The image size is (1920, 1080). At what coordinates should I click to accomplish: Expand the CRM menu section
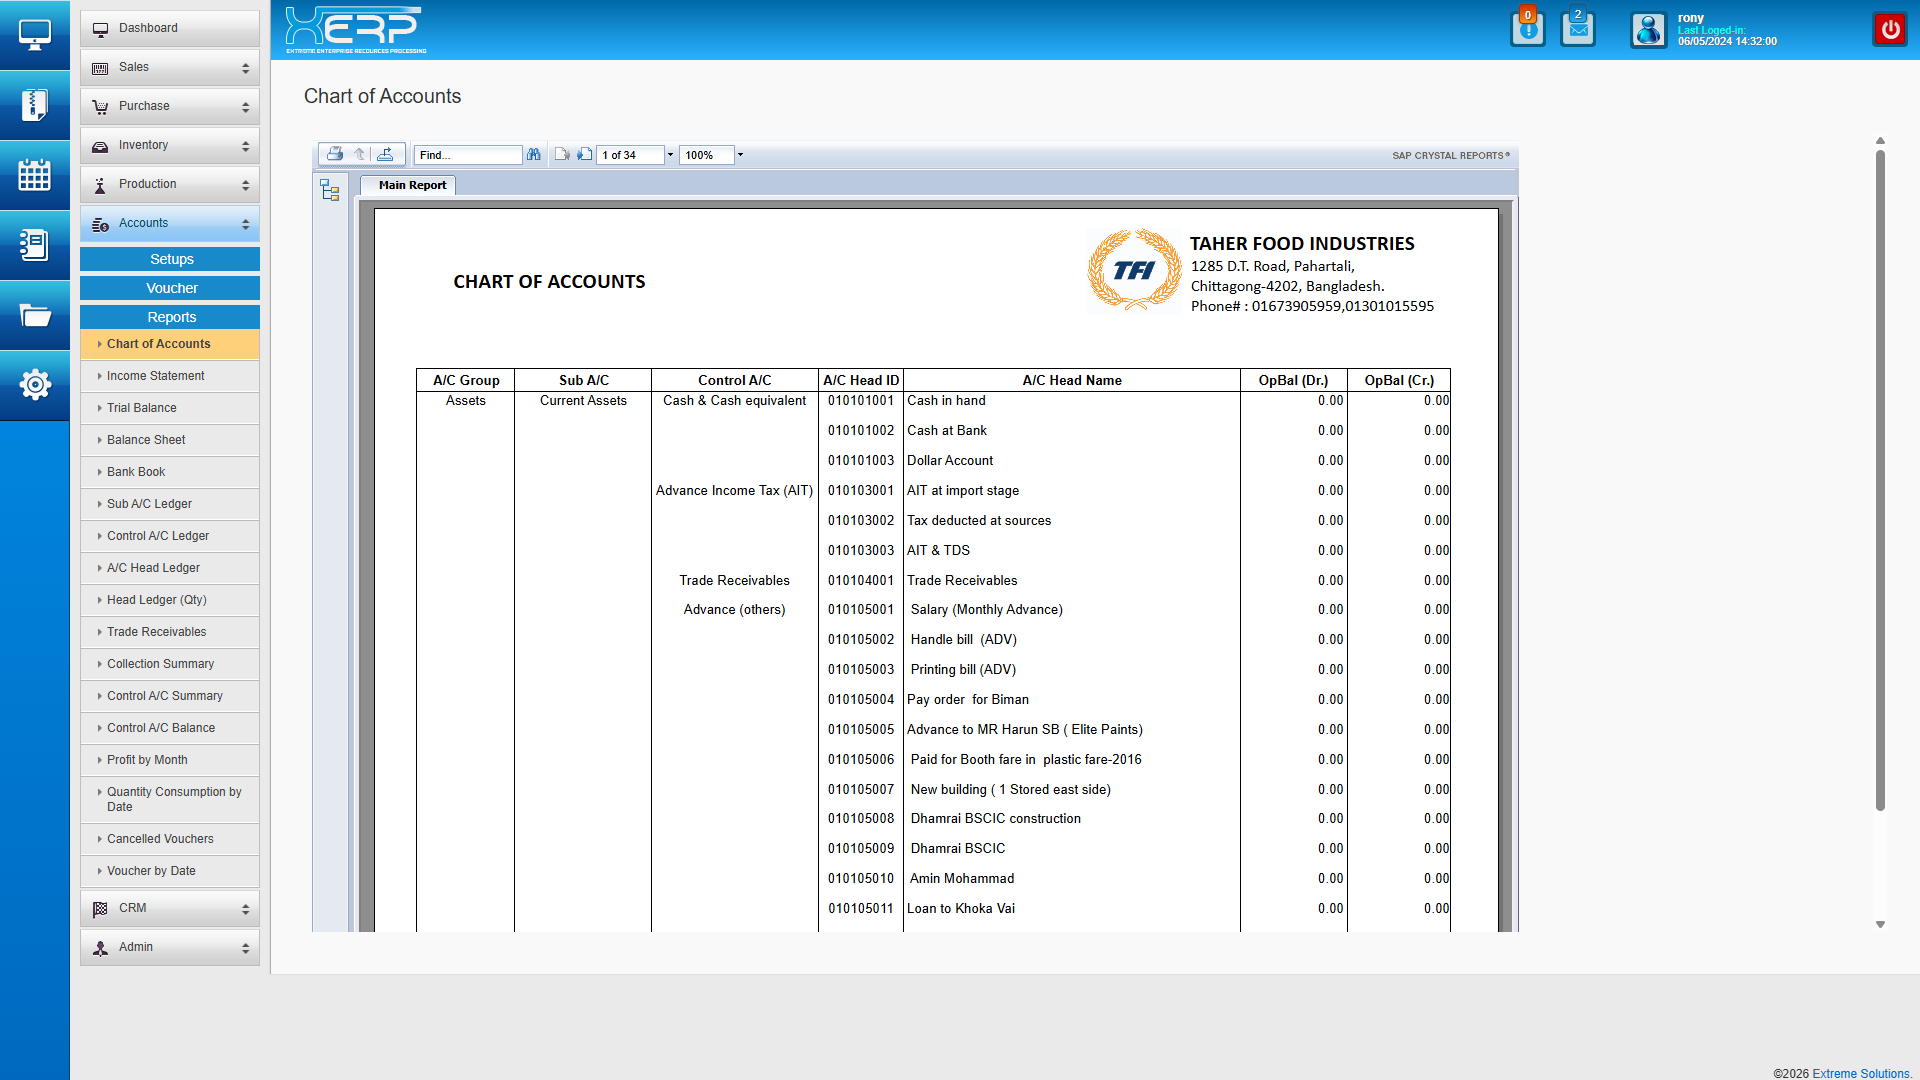pos(170,908)
